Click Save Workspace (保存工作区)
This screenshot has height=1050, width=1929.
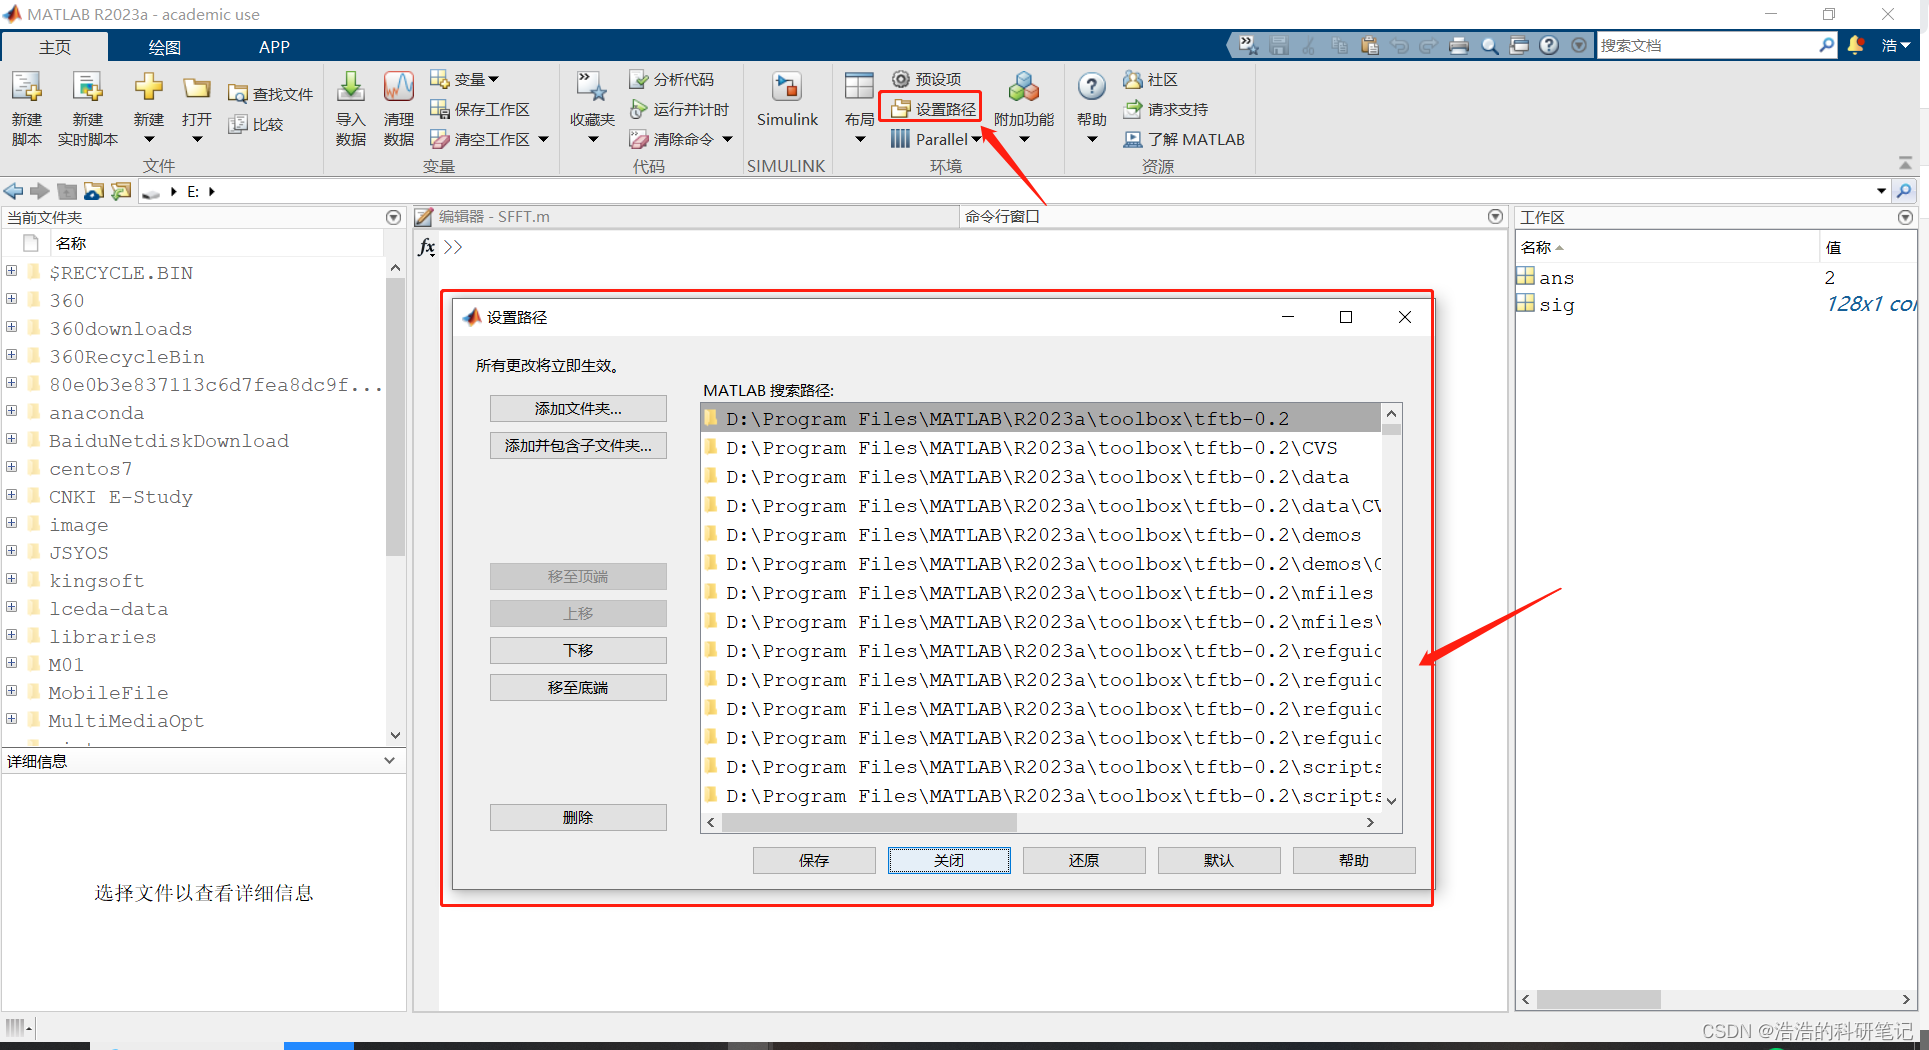point(480,109)
